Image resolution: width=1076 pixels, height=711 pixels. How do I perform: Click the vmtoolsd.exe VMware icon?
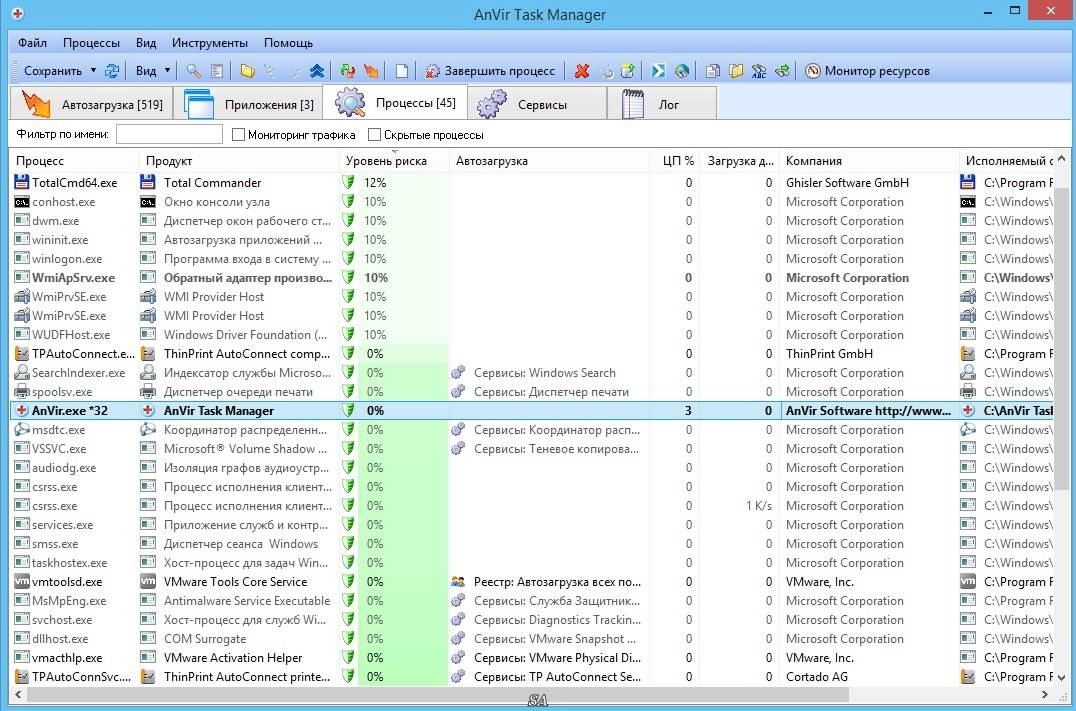[22, 581]
